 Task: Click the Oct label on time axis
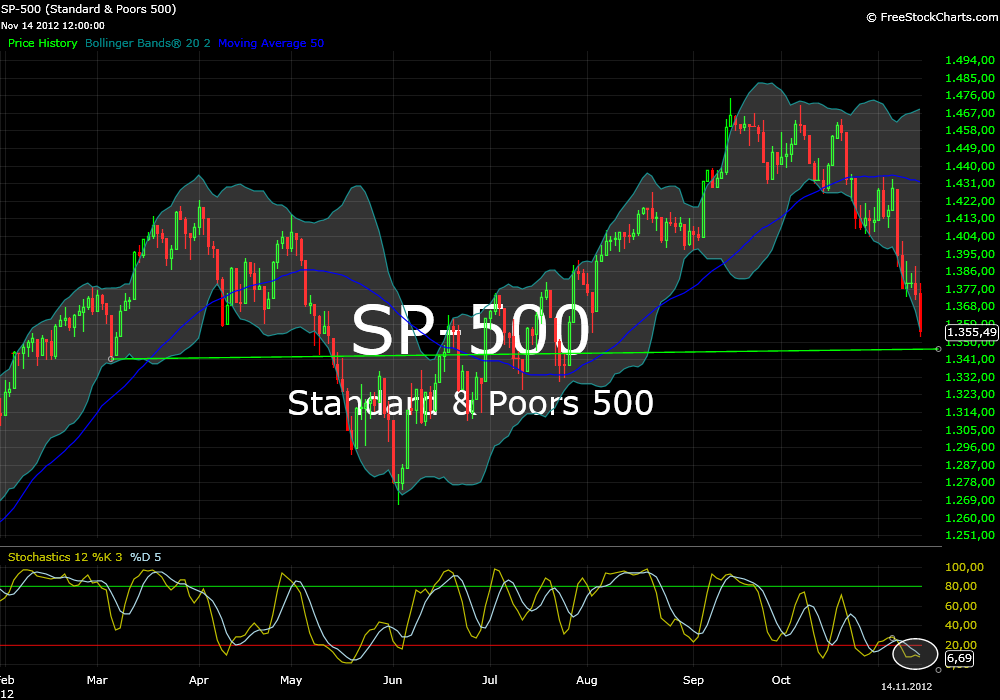click(x=781, y=680)
